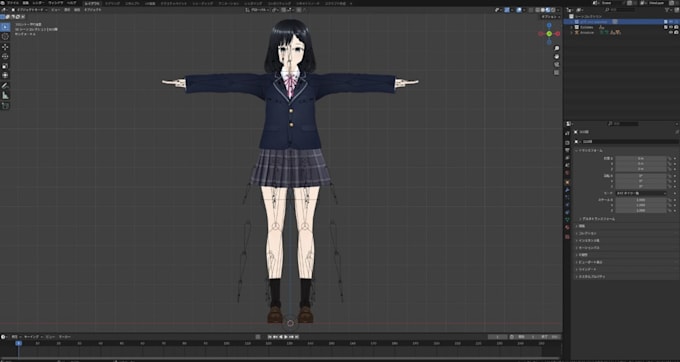This screenshot has width=680, height=362.
Task: Open Global transform orientation dropdown
Action: (258, 10)
